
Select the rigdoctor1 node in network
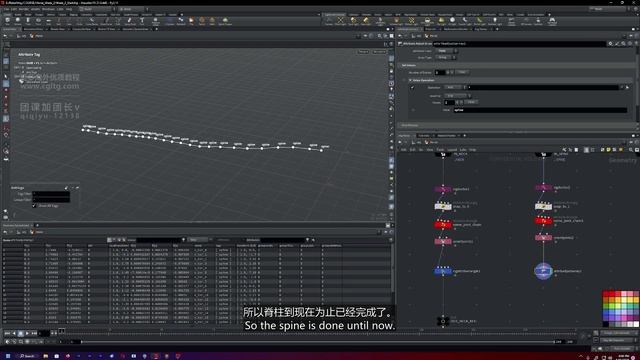tap(442, 189)
